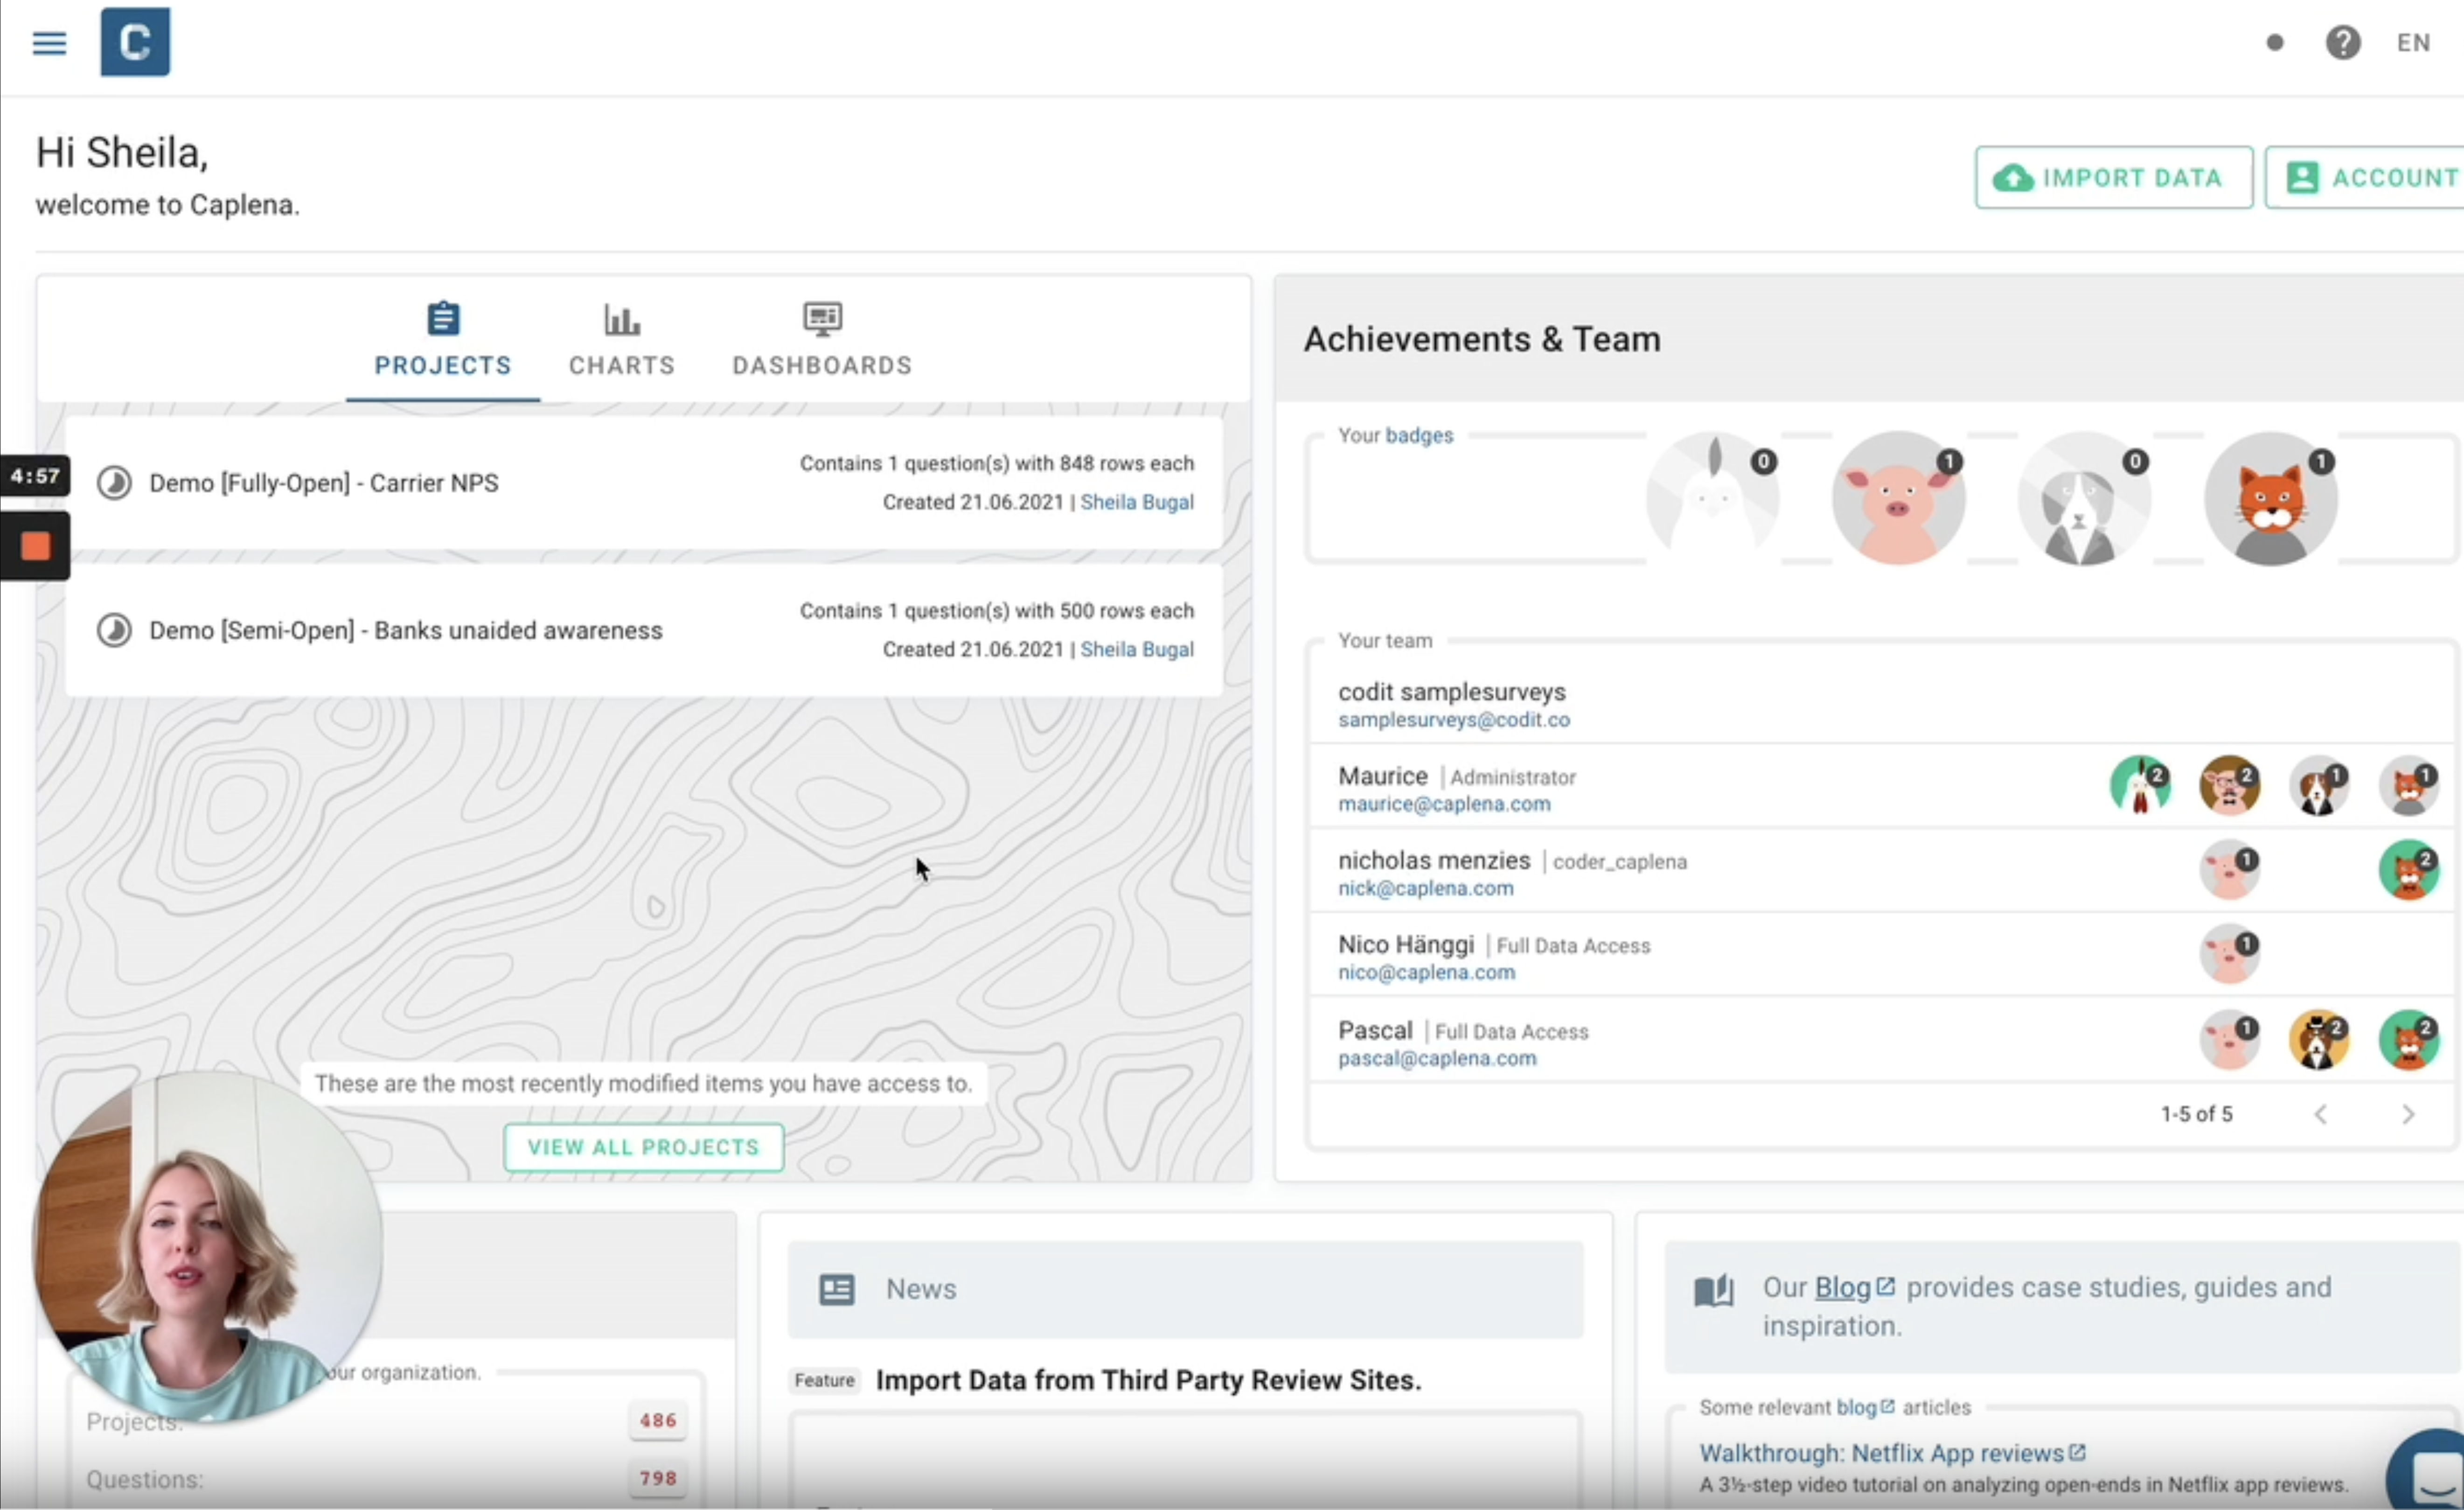Click the Projects count 486
This screenshot has width=2464, height=1510.
658,1421
